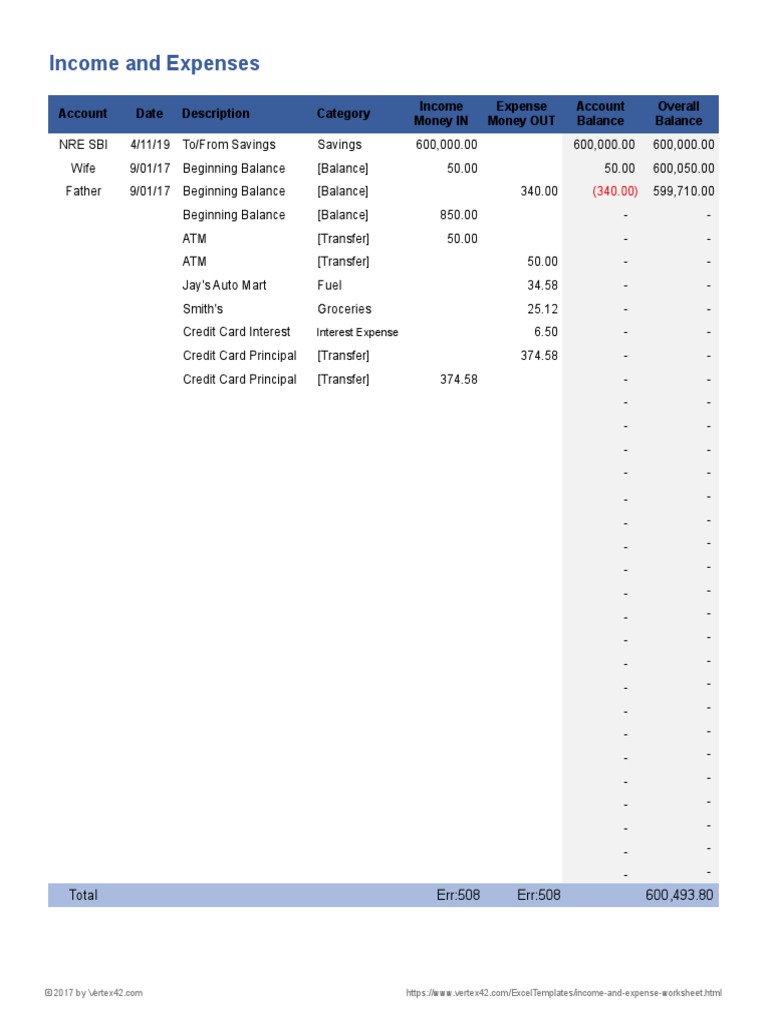The image size is (768, 1024).
Task: Click Account Balance 50.00 in Wife row
Action: 619,168
